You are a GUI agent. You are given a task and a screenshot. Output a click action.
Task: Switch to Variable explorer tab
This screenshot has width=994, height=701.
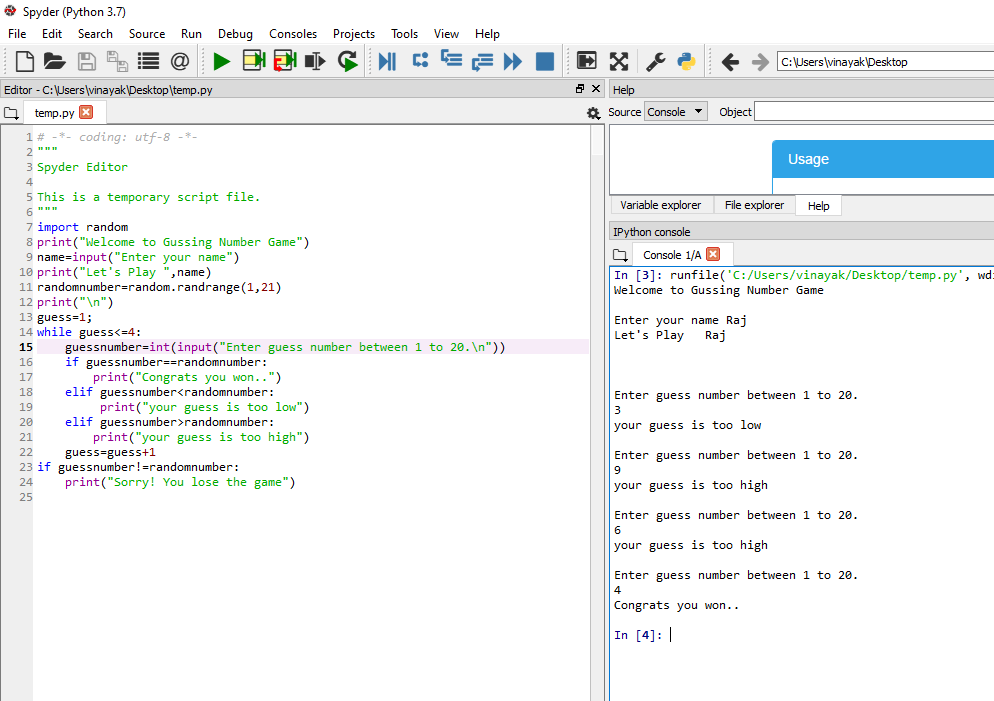(661, 205)
